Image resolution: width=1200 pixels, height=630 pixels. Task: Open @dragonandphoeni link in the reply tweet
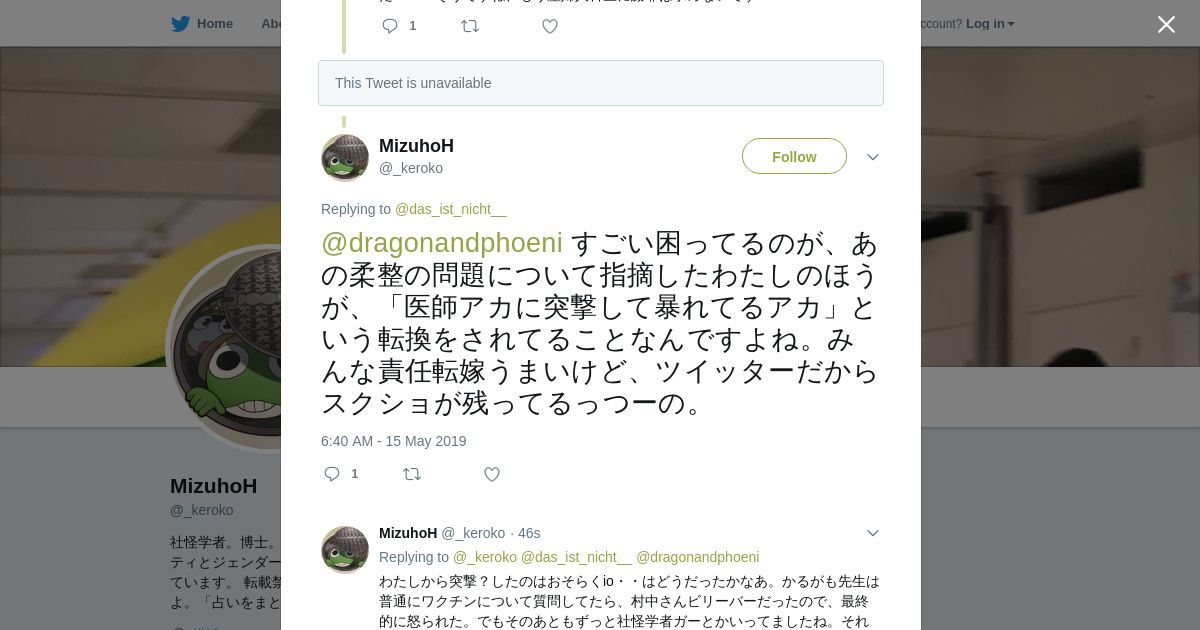(698, 557)
